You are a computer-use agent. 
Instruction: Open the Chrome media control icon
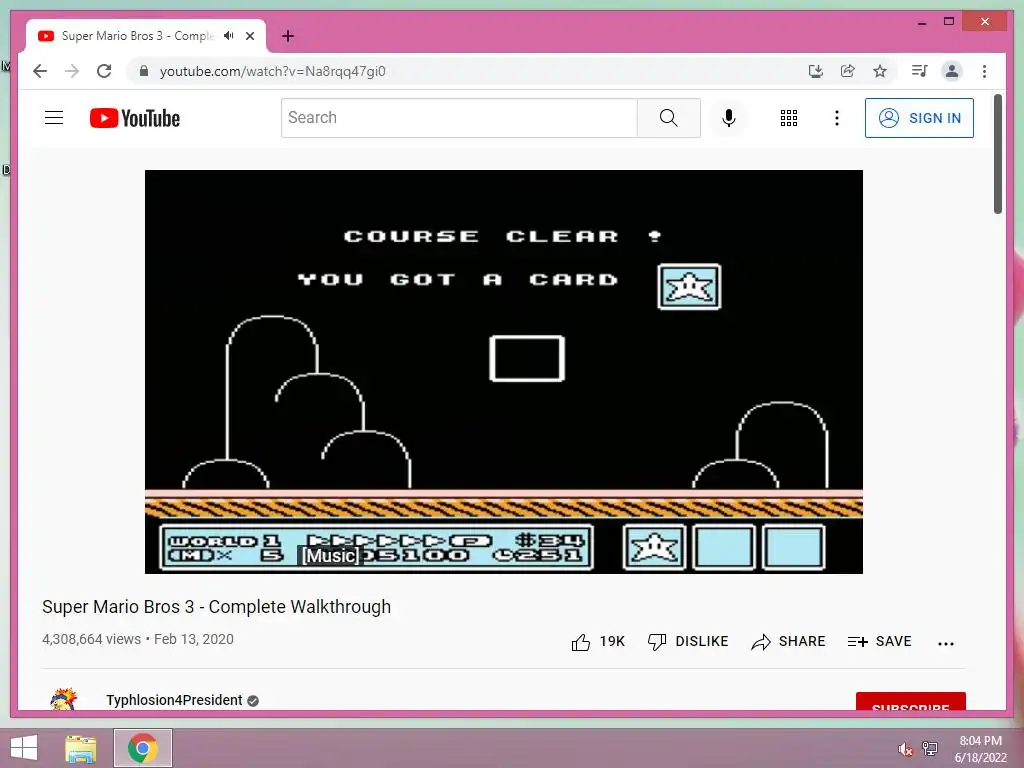click(x=920, y=71)
